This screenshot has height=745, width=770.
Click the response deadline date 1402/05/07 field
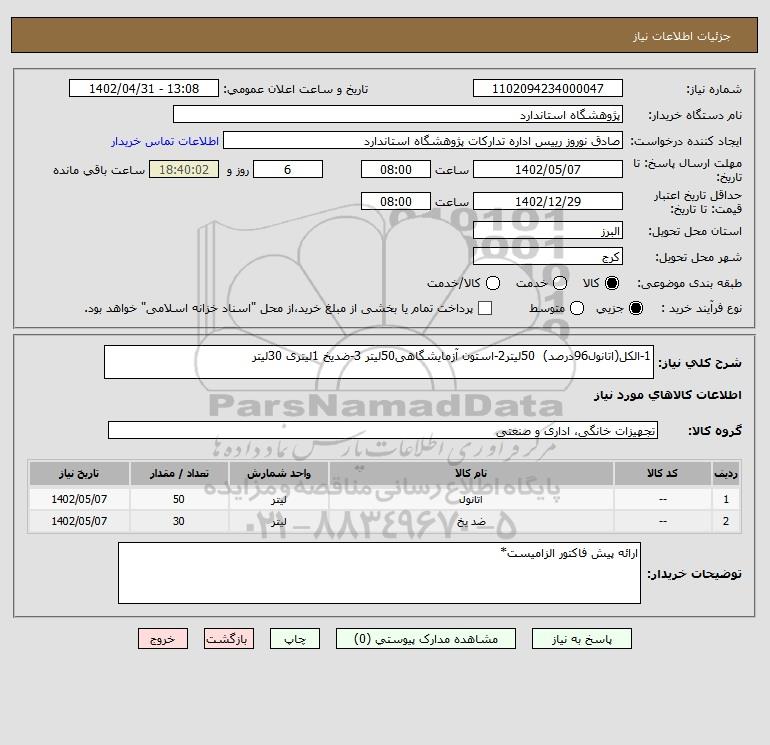point(548,169)
